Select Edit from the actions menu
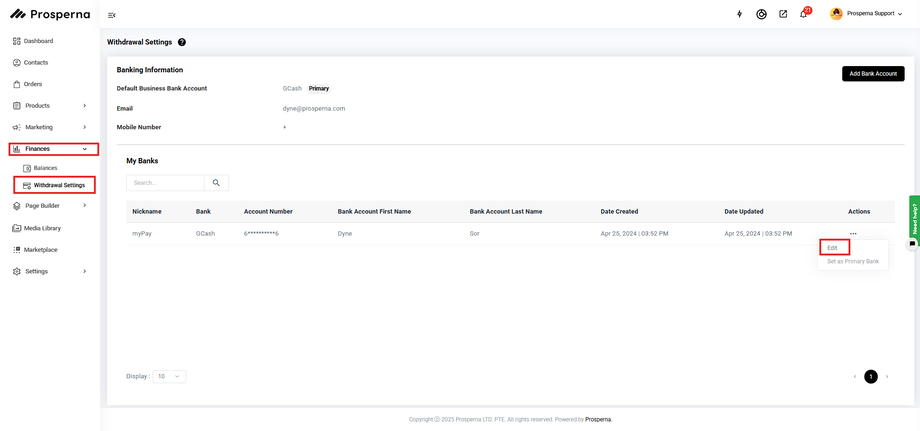 834,248
